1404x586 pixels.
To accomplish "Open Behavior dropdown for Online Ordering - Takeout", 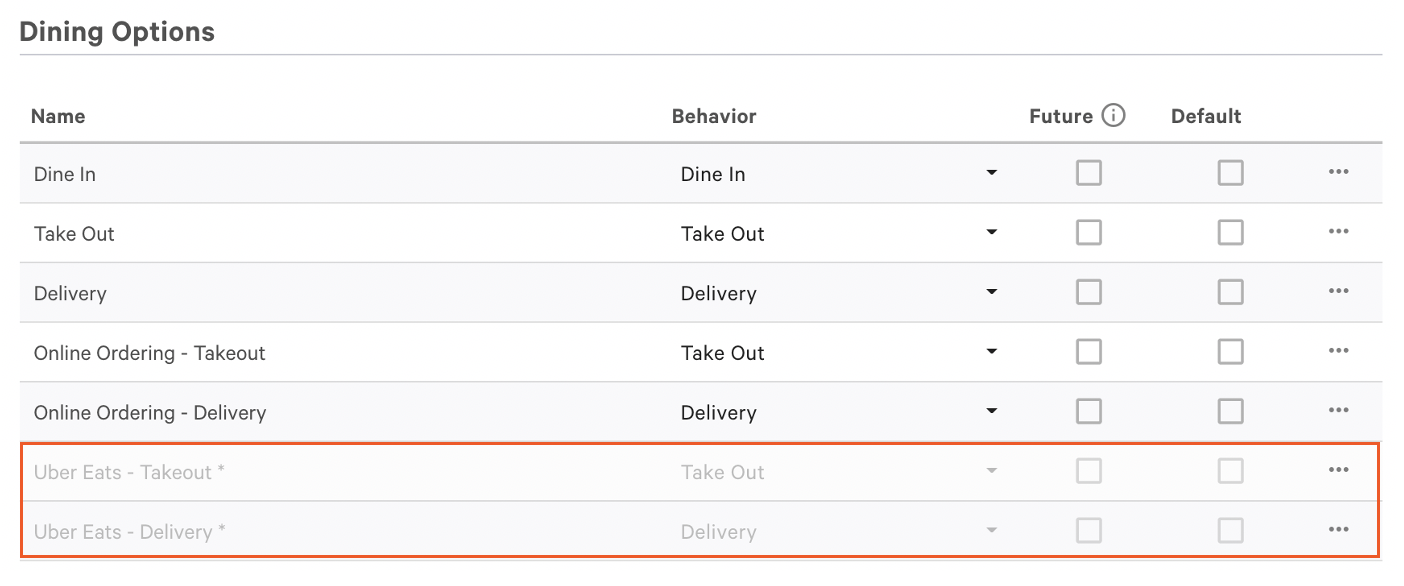I will (990, 351).
